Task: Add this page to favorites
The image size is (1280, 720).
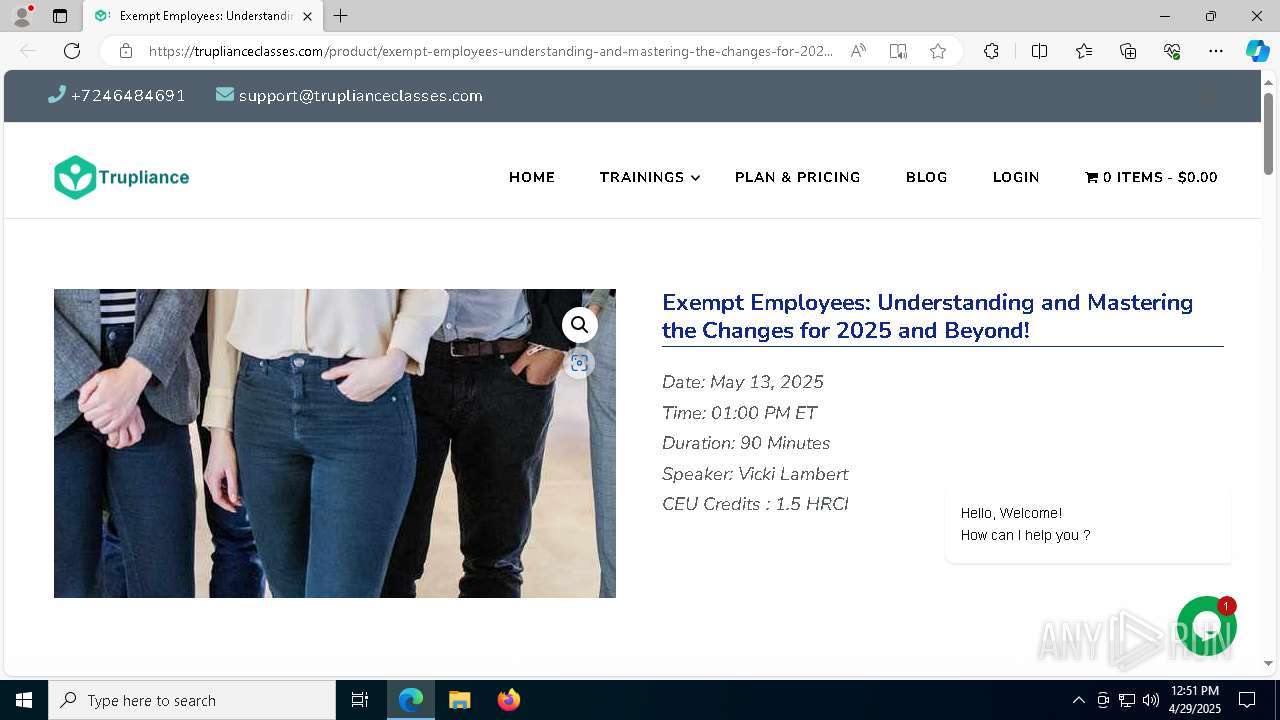Action: click(x=938, y=51)
